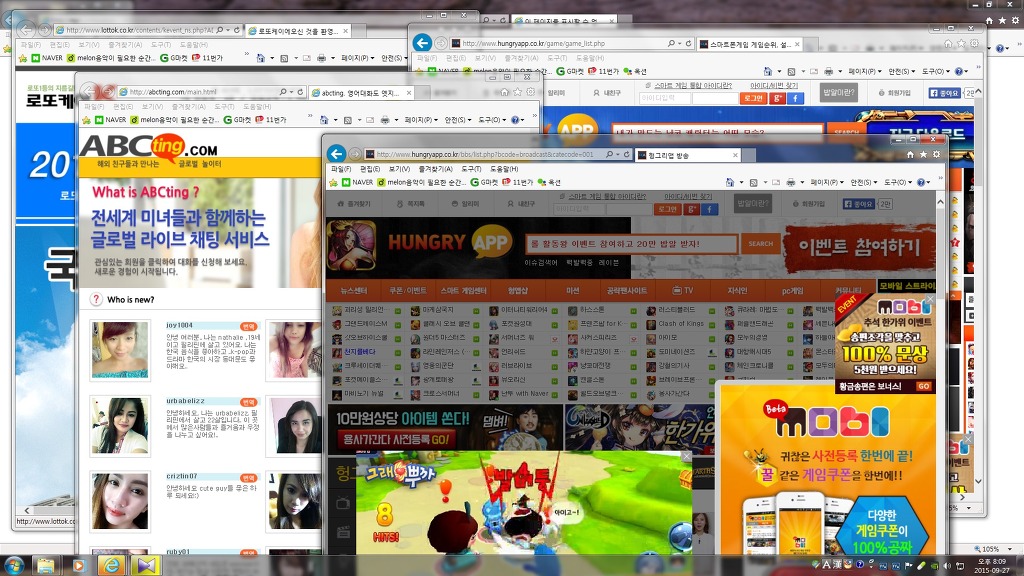The height and width of the screenshot is (576, 1024).
Task: Click 내친구 icon link on front HungryApp page
Action: click(x=520, y=204)
